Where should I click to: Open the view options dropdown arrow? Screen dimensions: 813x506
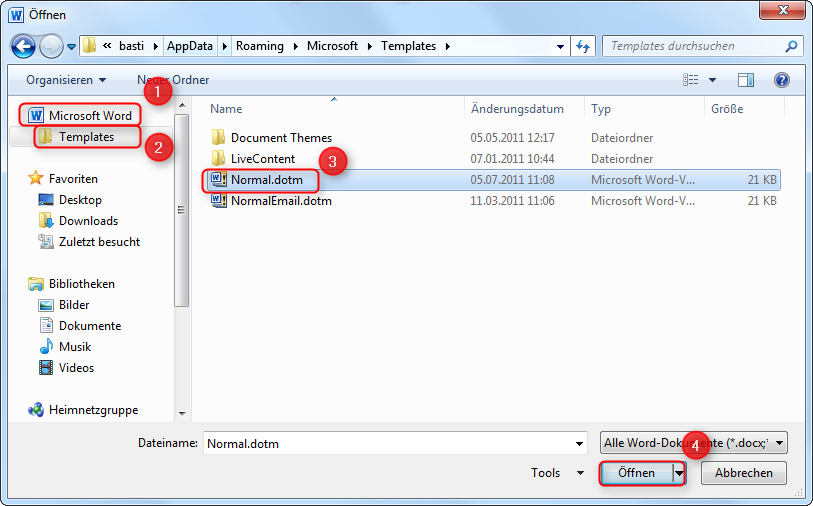pos(712,80)
